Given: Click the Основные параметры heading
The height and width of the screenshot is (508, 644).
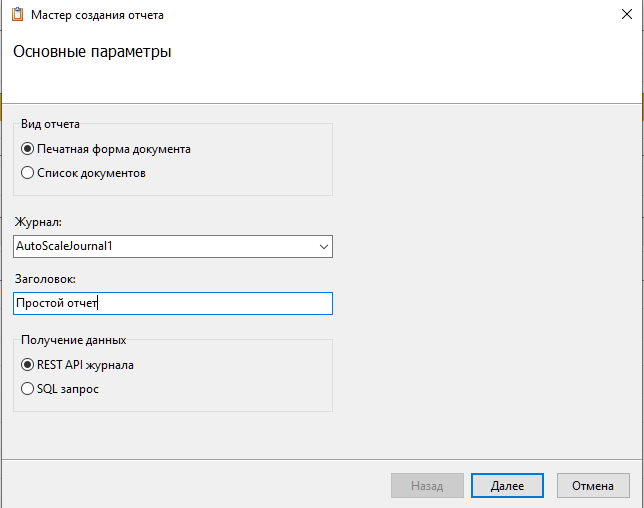Looking at the screenshot, I should tap(92, 52).
